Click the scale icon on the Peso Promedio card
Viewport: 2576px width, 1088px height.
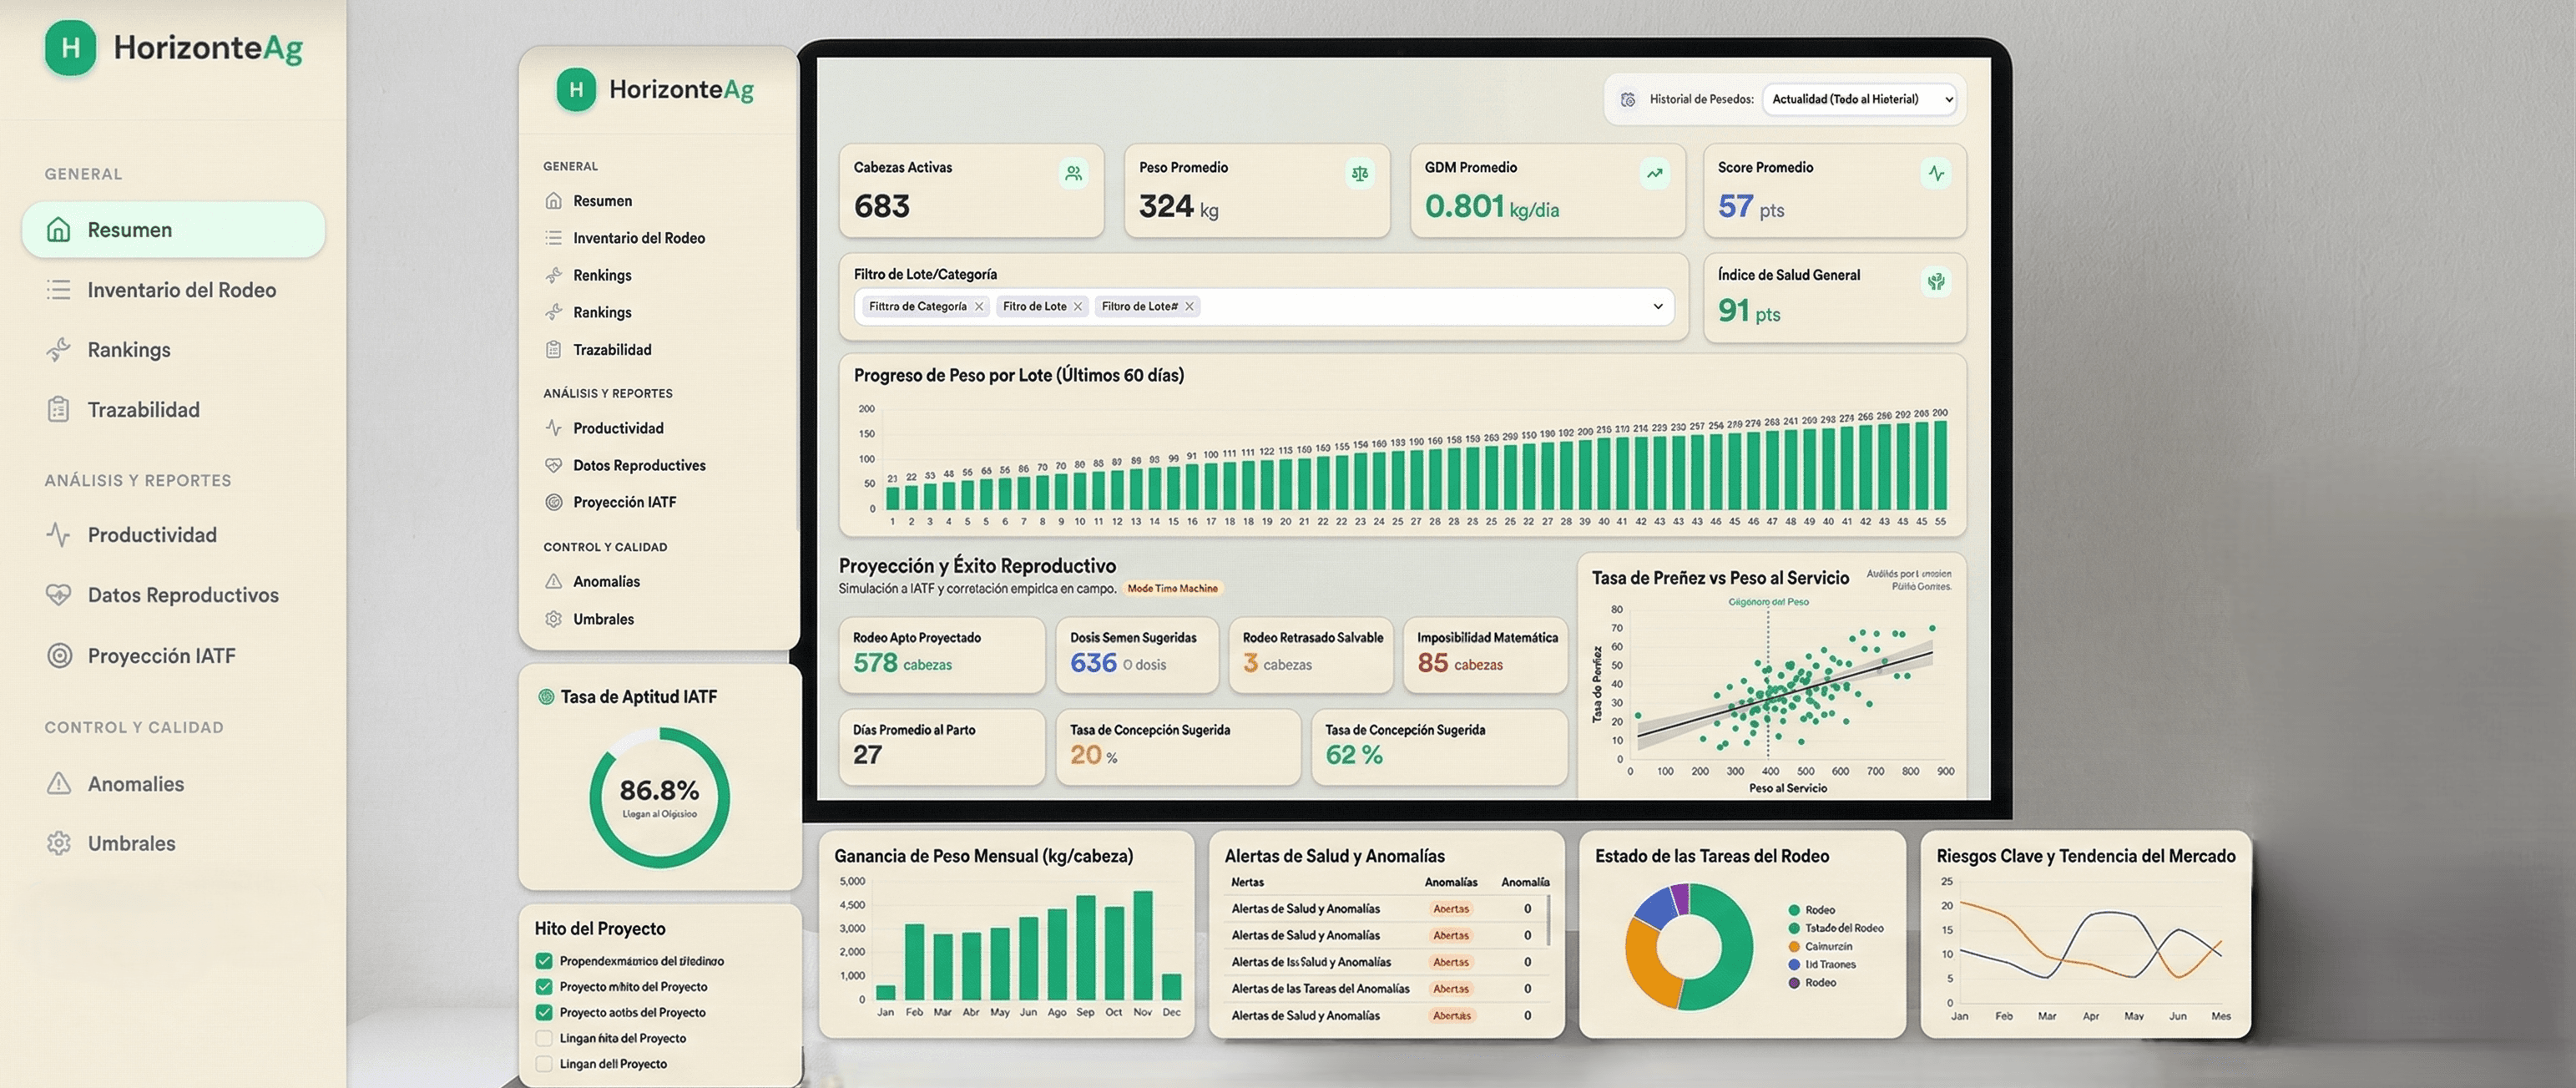(x=1360, y=173)
